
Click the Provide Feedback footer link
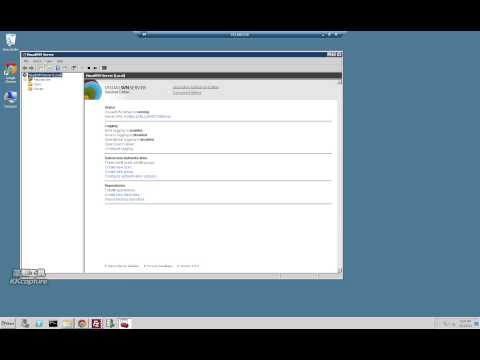coord(159,266)
